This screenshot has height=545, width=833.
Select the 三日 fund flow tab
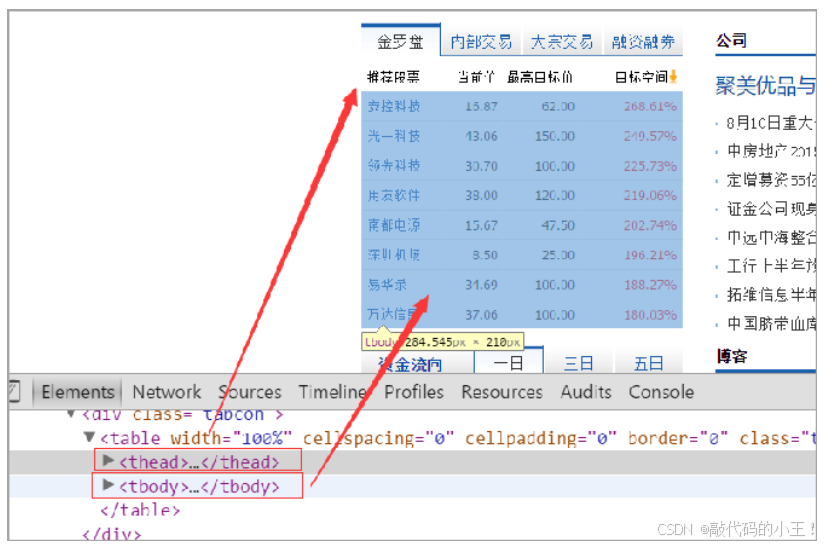click(x=579, y=363)
